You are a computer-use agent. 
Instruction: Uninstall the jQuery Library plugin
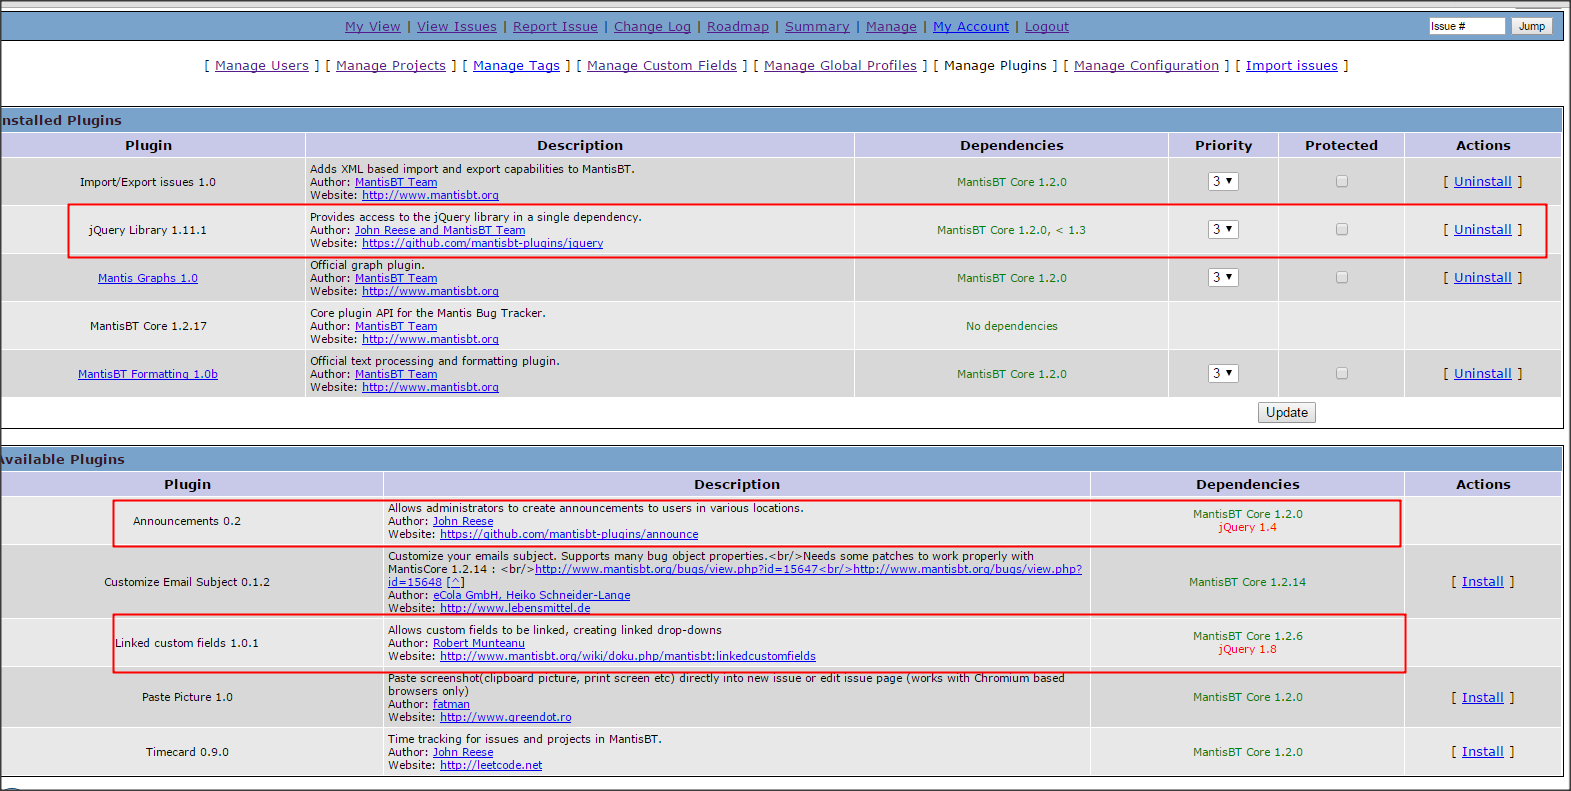coord(1482,230)
